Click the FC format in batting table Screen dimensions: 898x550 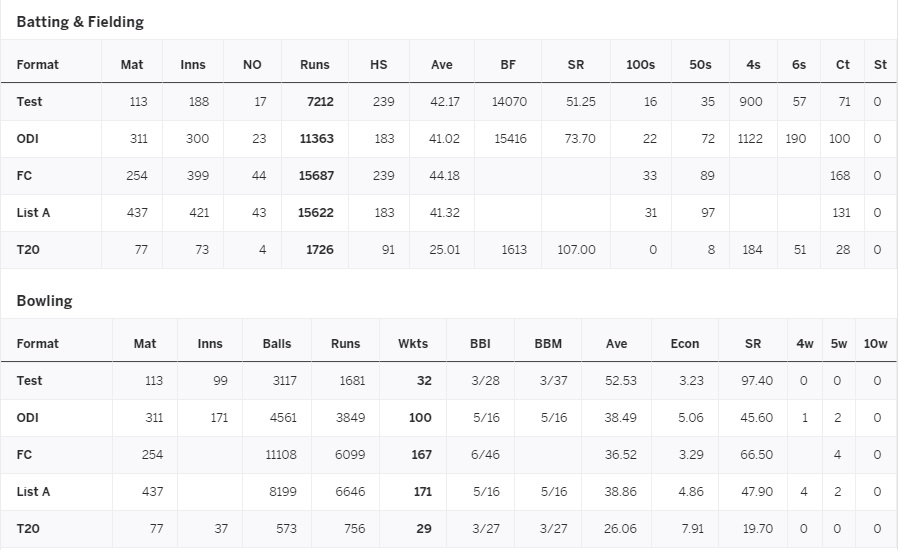[24, 176]
